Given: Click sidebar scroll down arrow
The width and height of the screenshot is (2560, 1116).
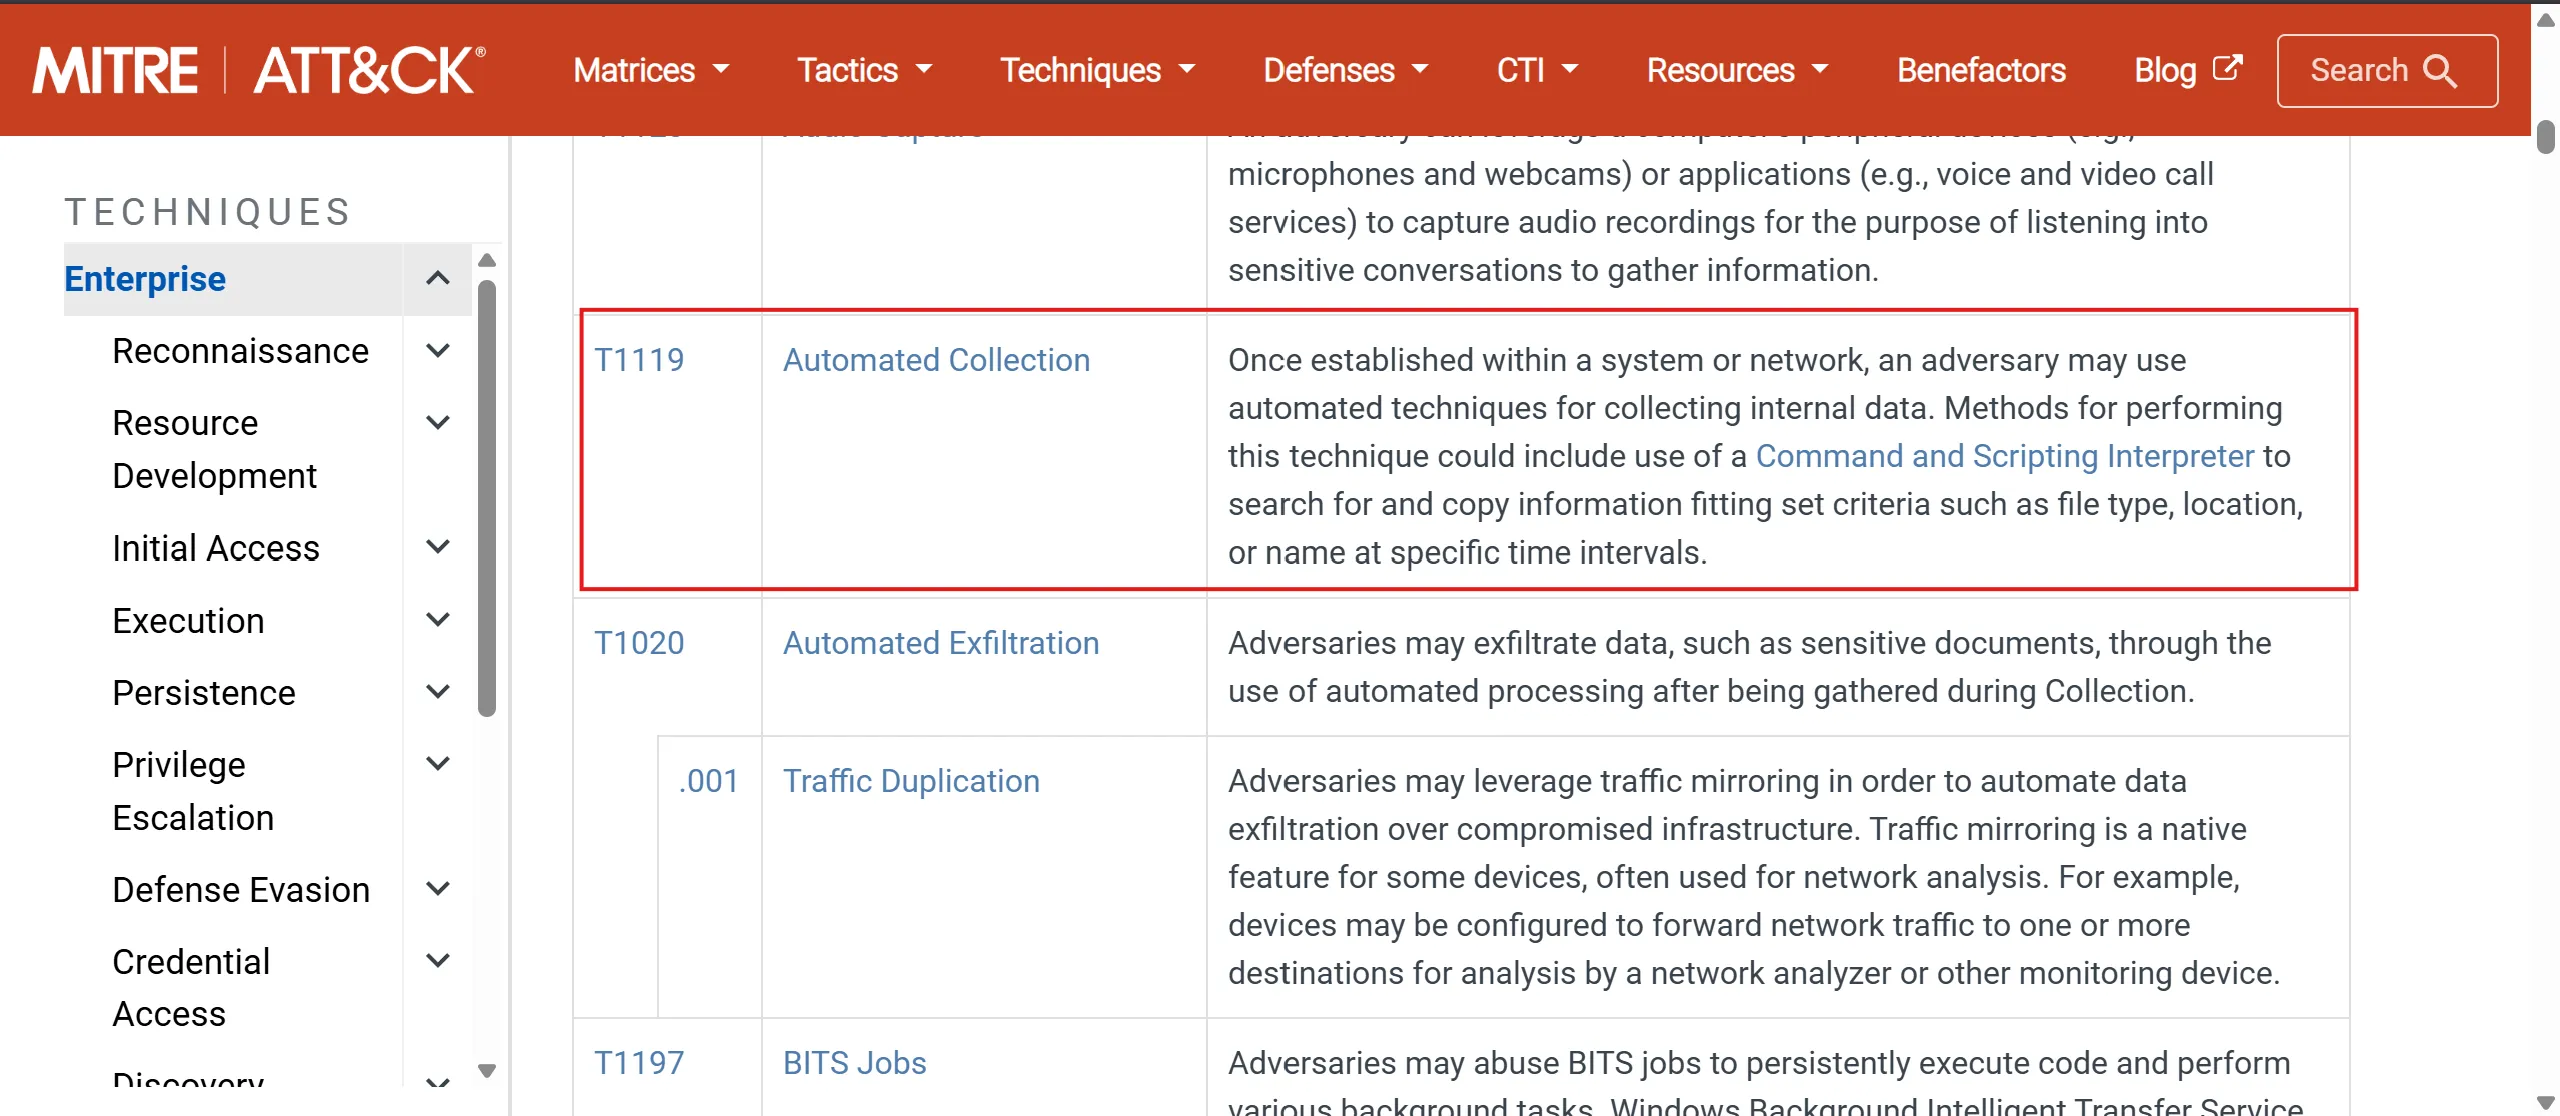Looking at the screenshot, I should pos(487,1070).
